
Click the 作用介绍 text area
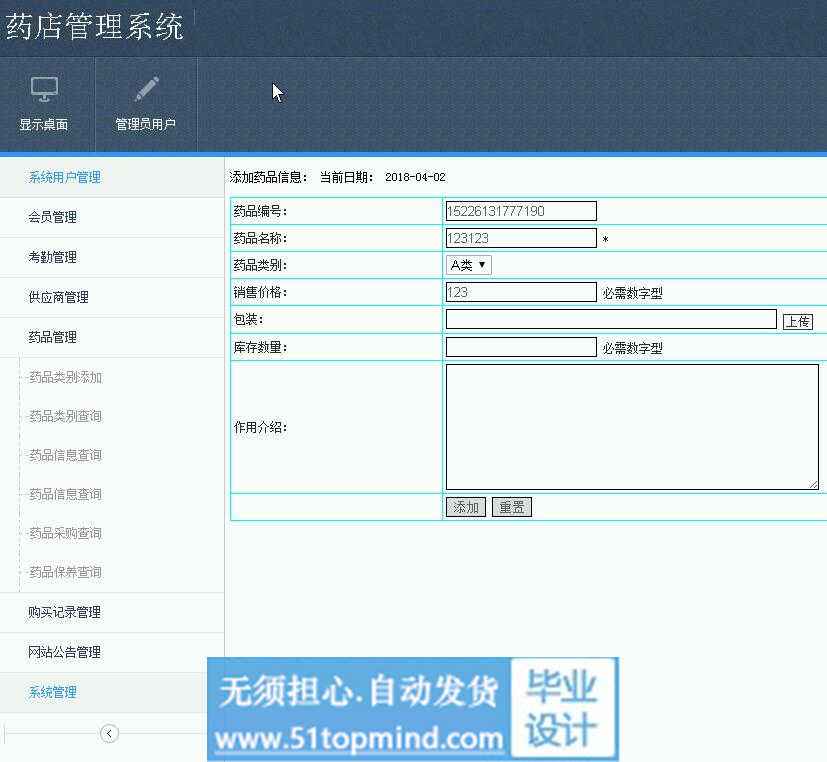(x=632, y=427)
